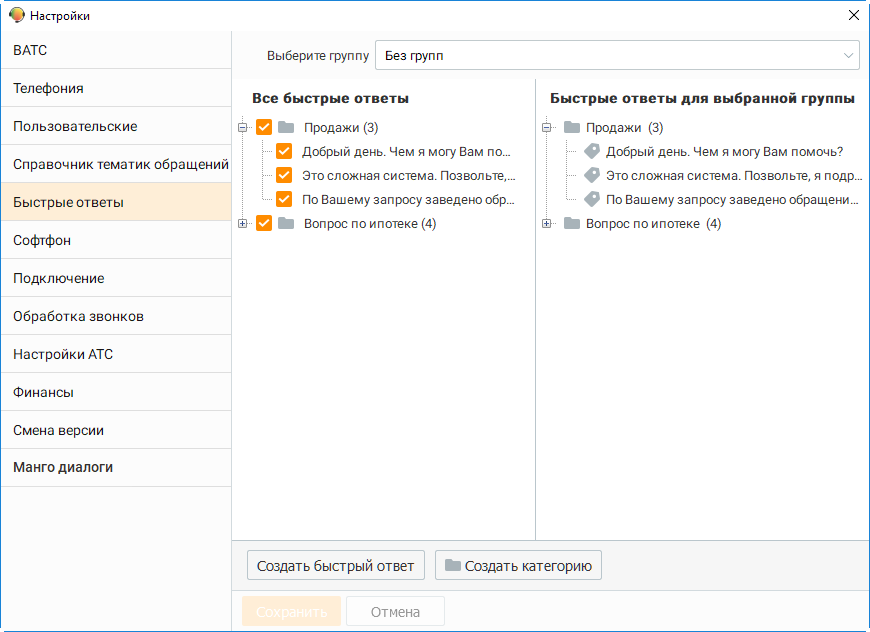Open the Манго диалоги section
This screenshot has height=632, width=870.
(116, 468)
